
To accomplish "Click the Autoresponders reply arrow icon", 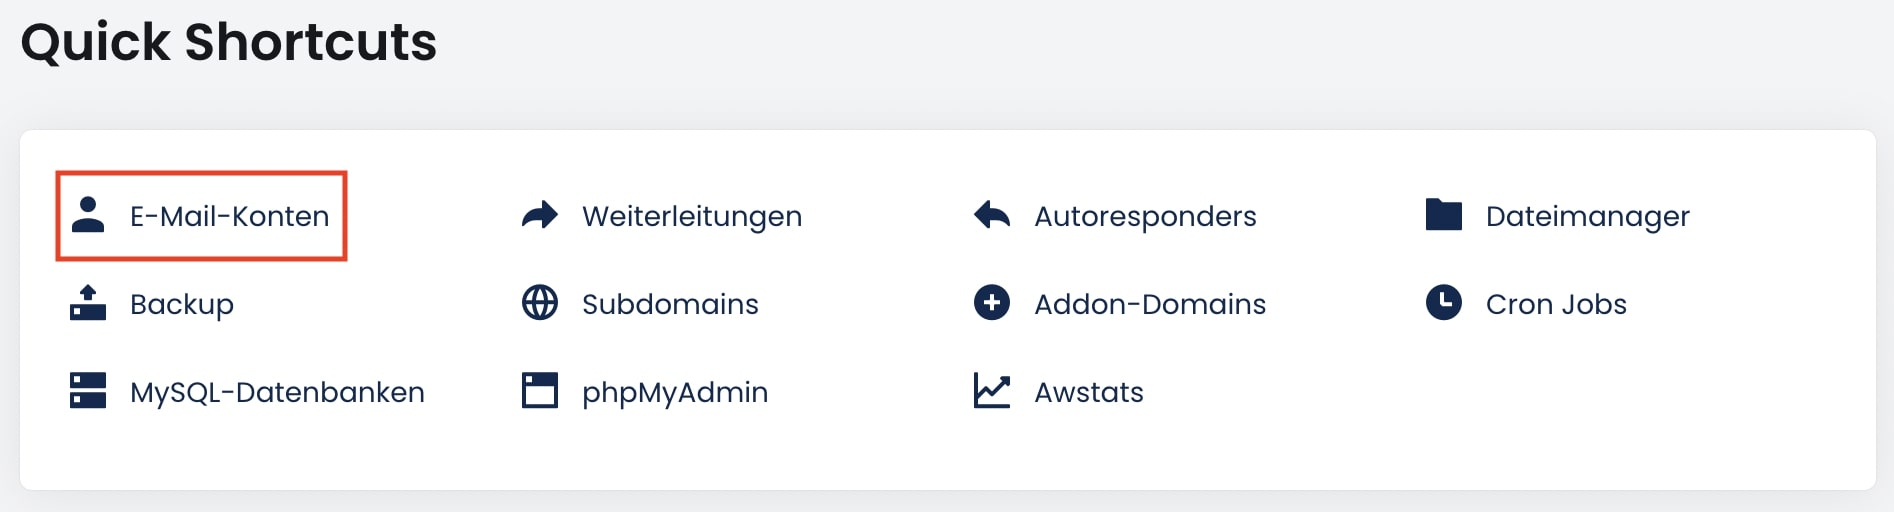I will pos(992,215).
